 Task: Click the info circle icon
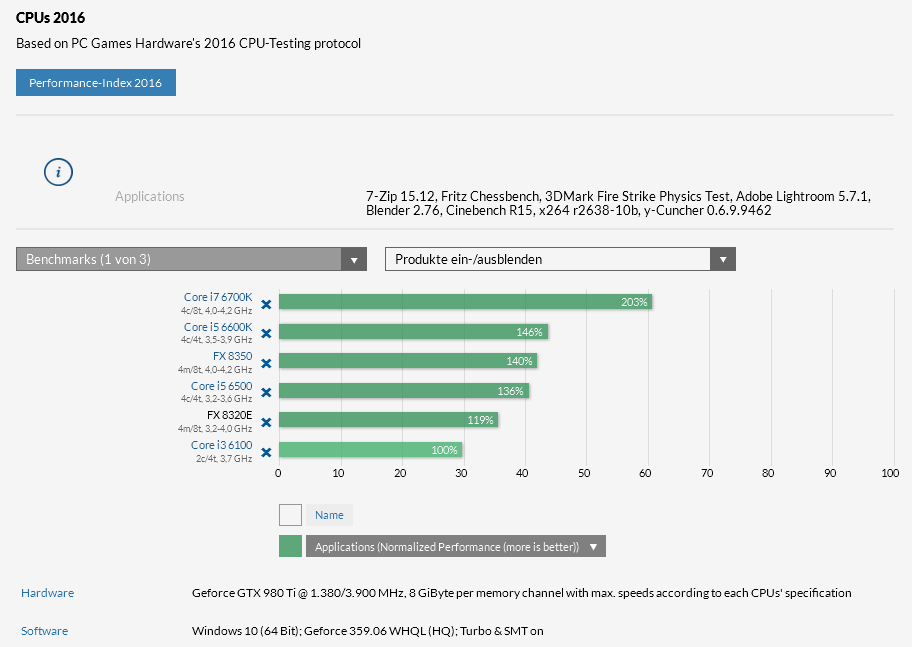(58, 172)
